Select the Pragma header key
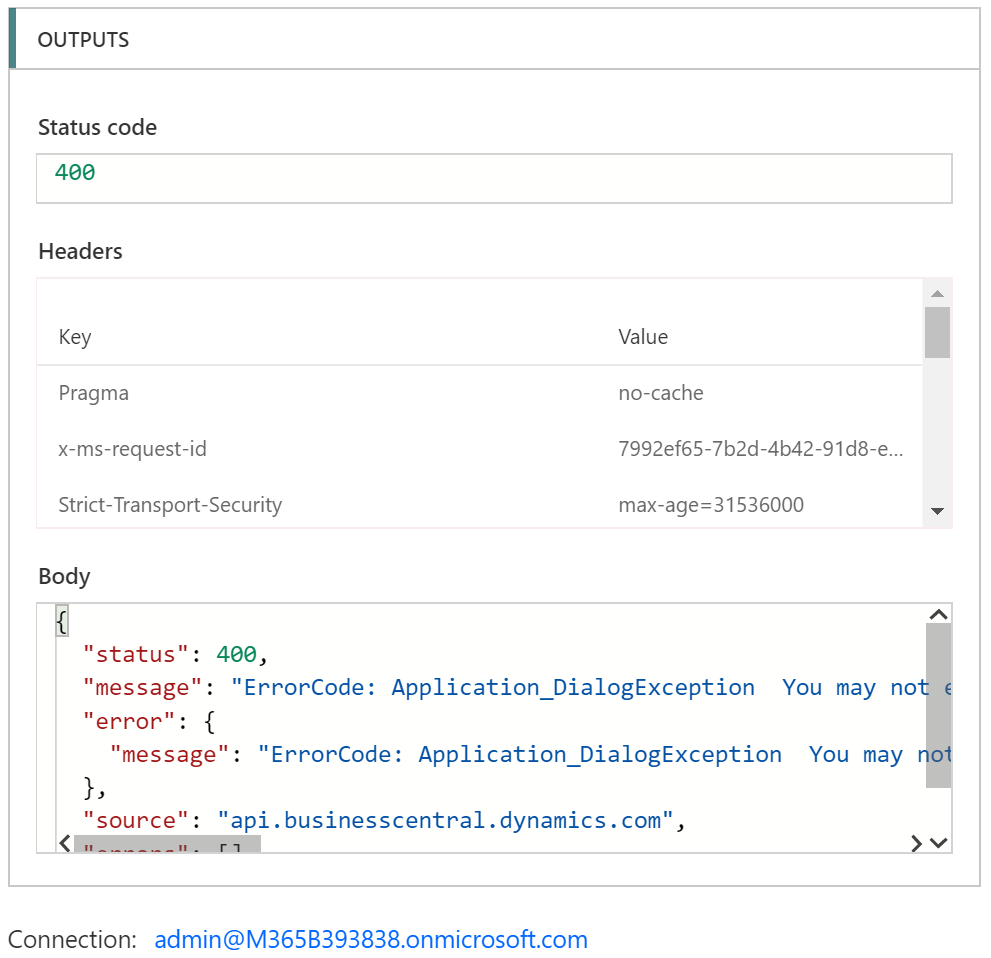This screenshot has height=958, width=991. [x=94, y=393]
